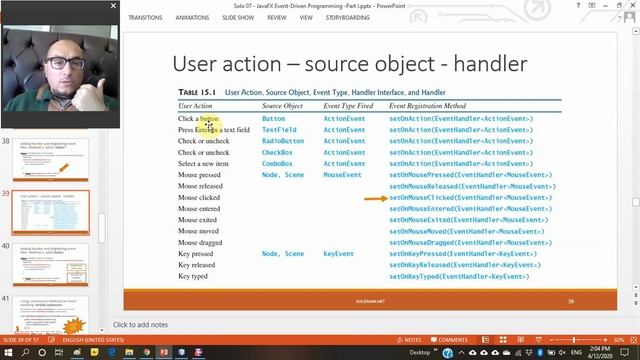640x360 pixels.
Task: Open clock showing 2:04 PM
Action: click(600, 352)
